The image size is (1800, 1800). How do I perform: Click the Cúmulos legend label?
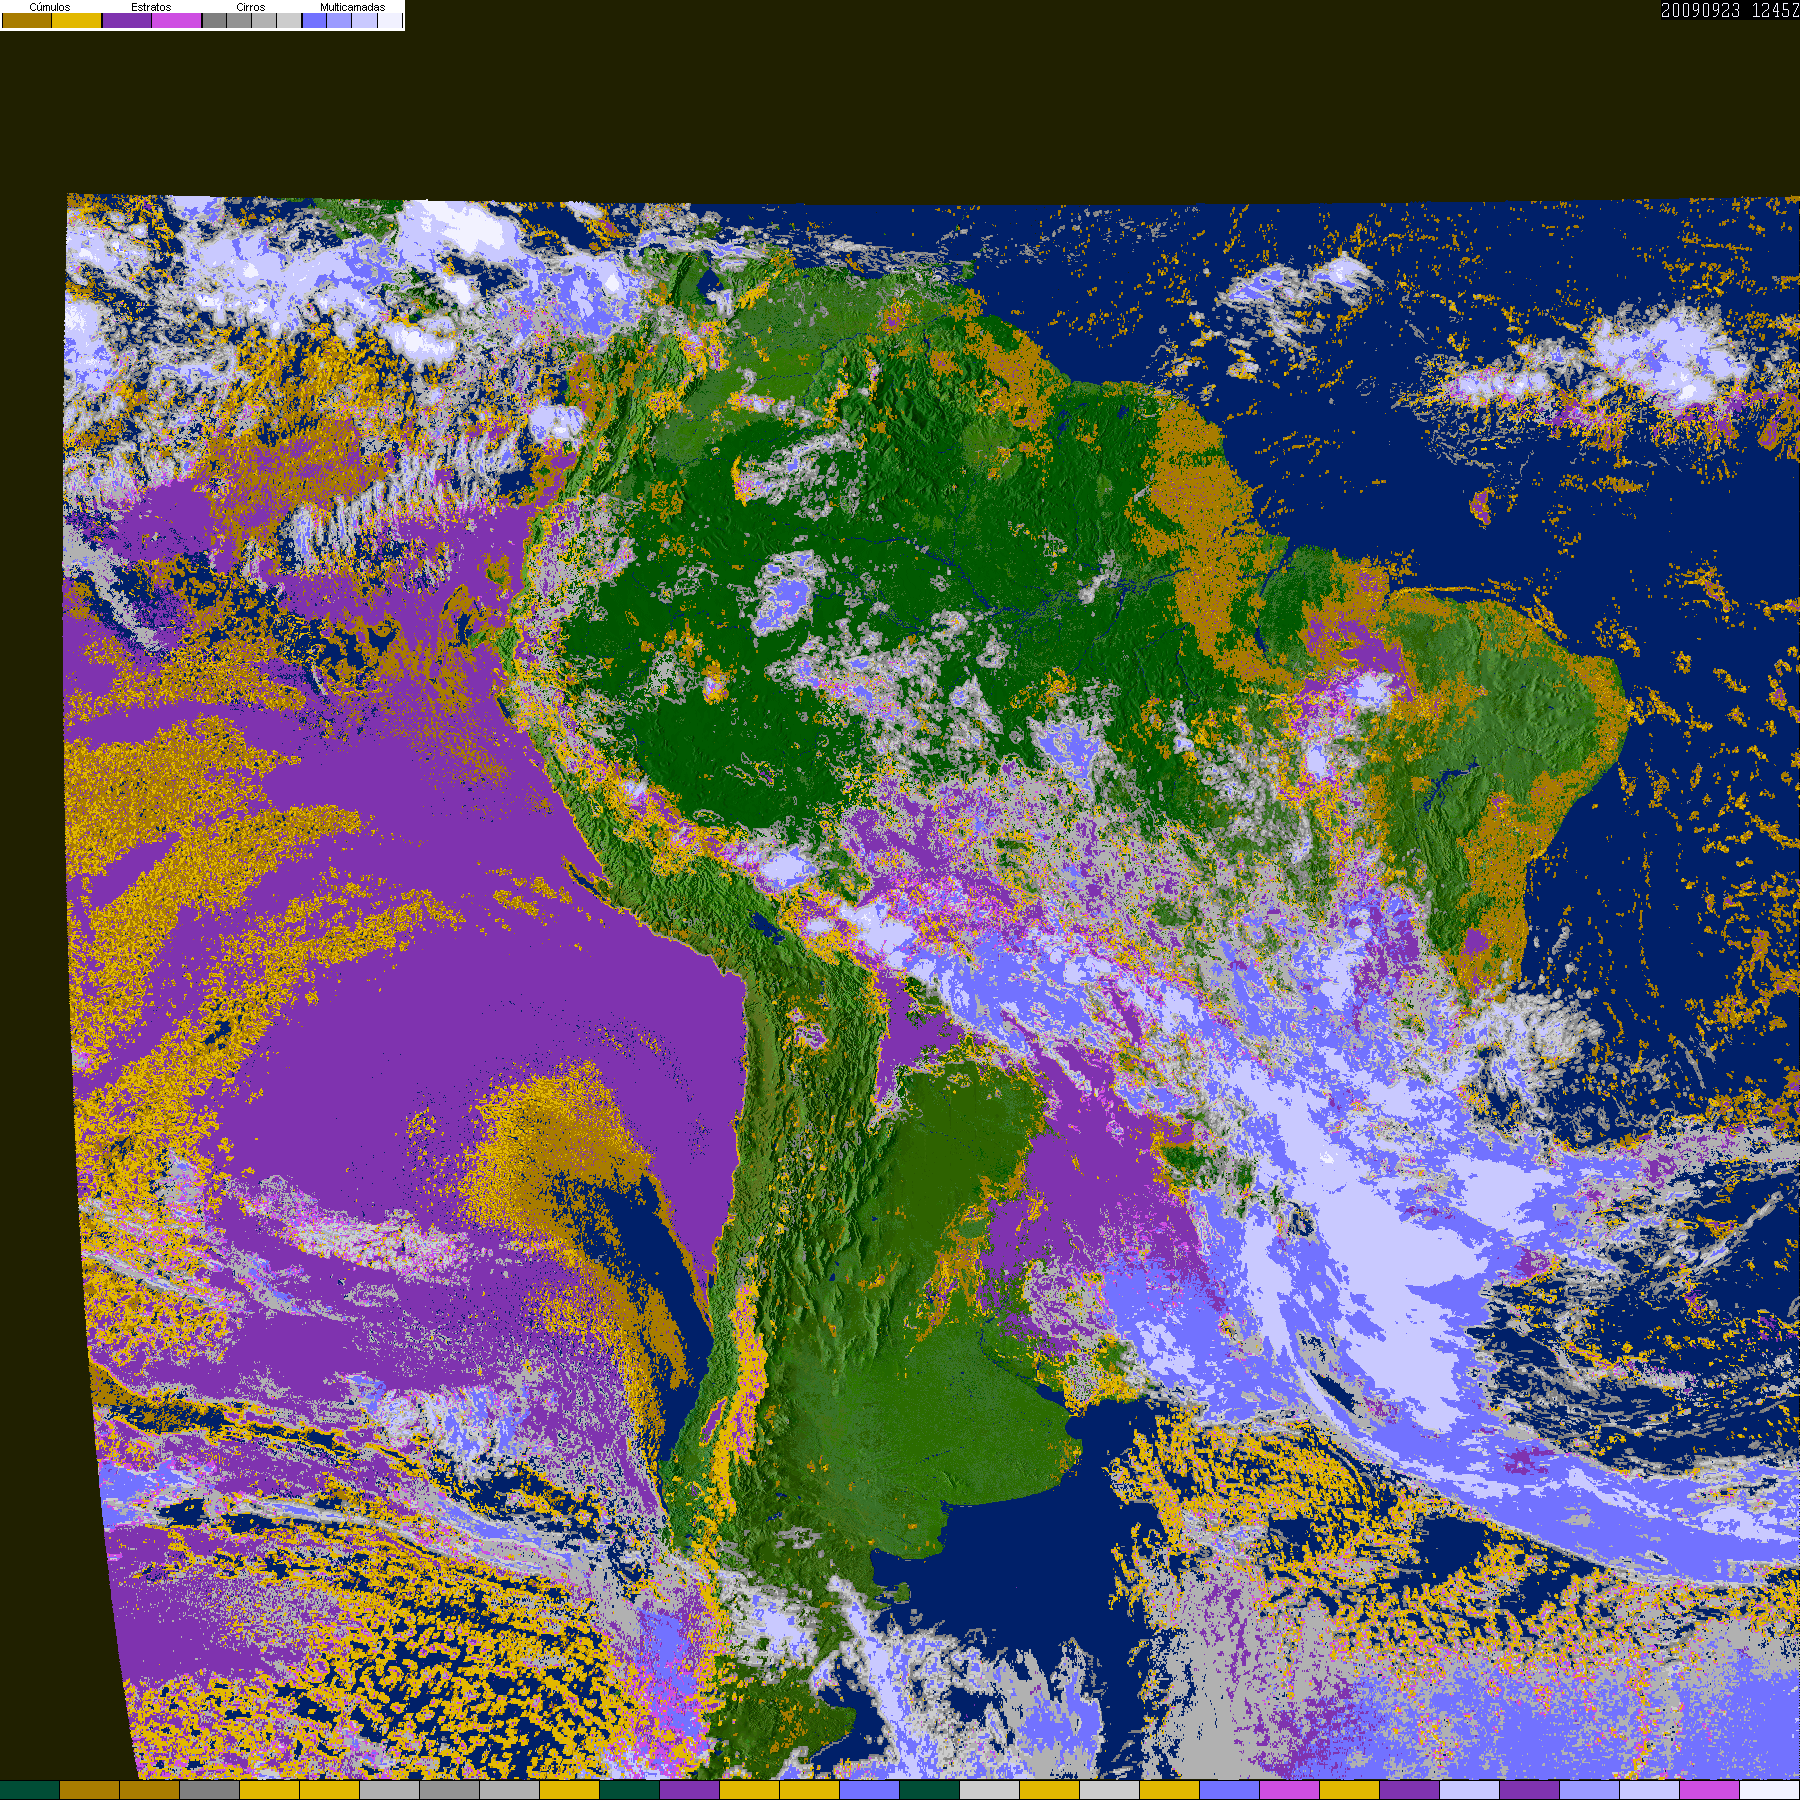[x=50, y=7]
